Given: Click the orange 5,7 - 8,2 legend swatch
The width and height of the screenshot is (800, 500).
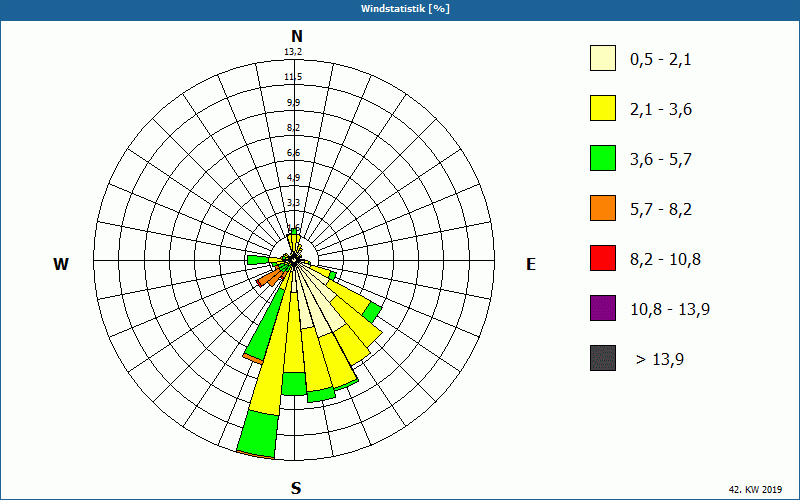Looking at the screenshot, I should point(603,208).
